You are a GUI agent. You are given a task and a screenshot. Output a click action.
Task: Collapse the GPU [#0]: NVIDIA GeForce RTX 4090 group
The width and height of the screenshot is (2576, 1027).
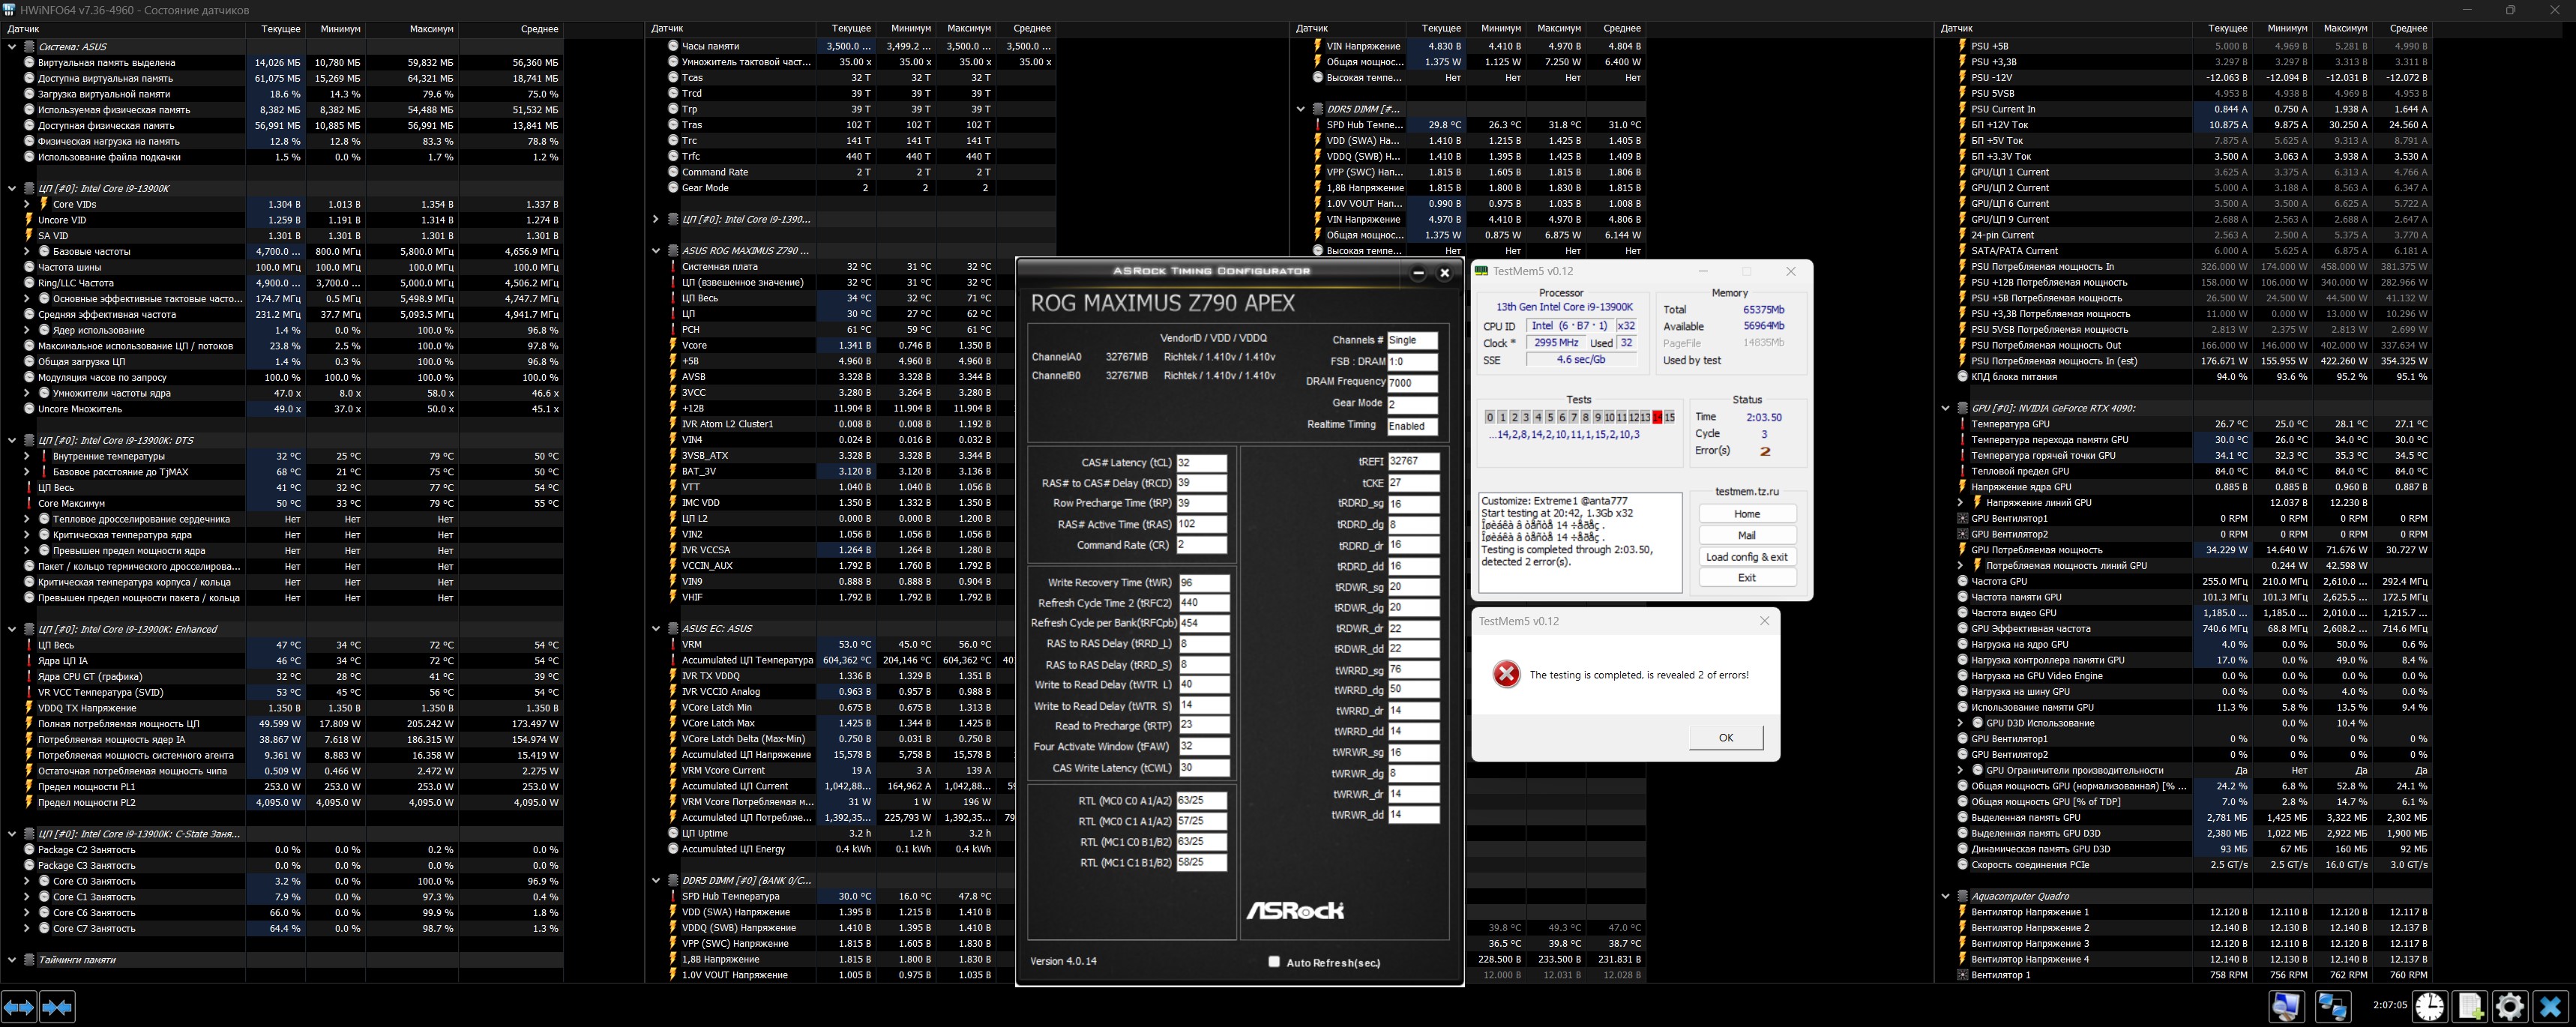(1945, 408)
